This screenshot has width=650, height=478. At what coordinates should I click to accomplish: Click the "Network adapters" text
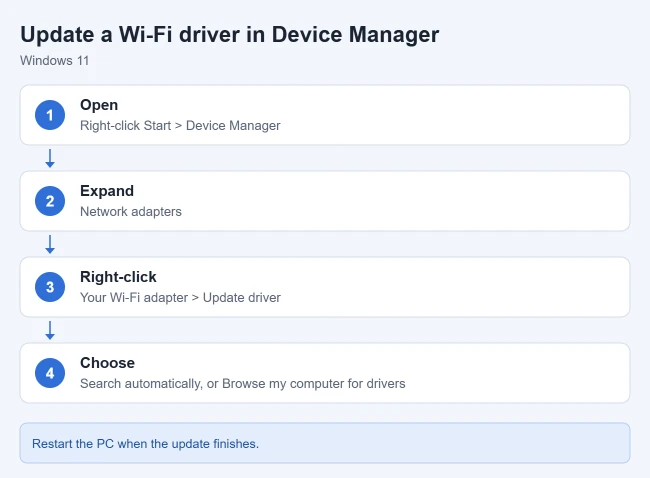pos(131,211)
